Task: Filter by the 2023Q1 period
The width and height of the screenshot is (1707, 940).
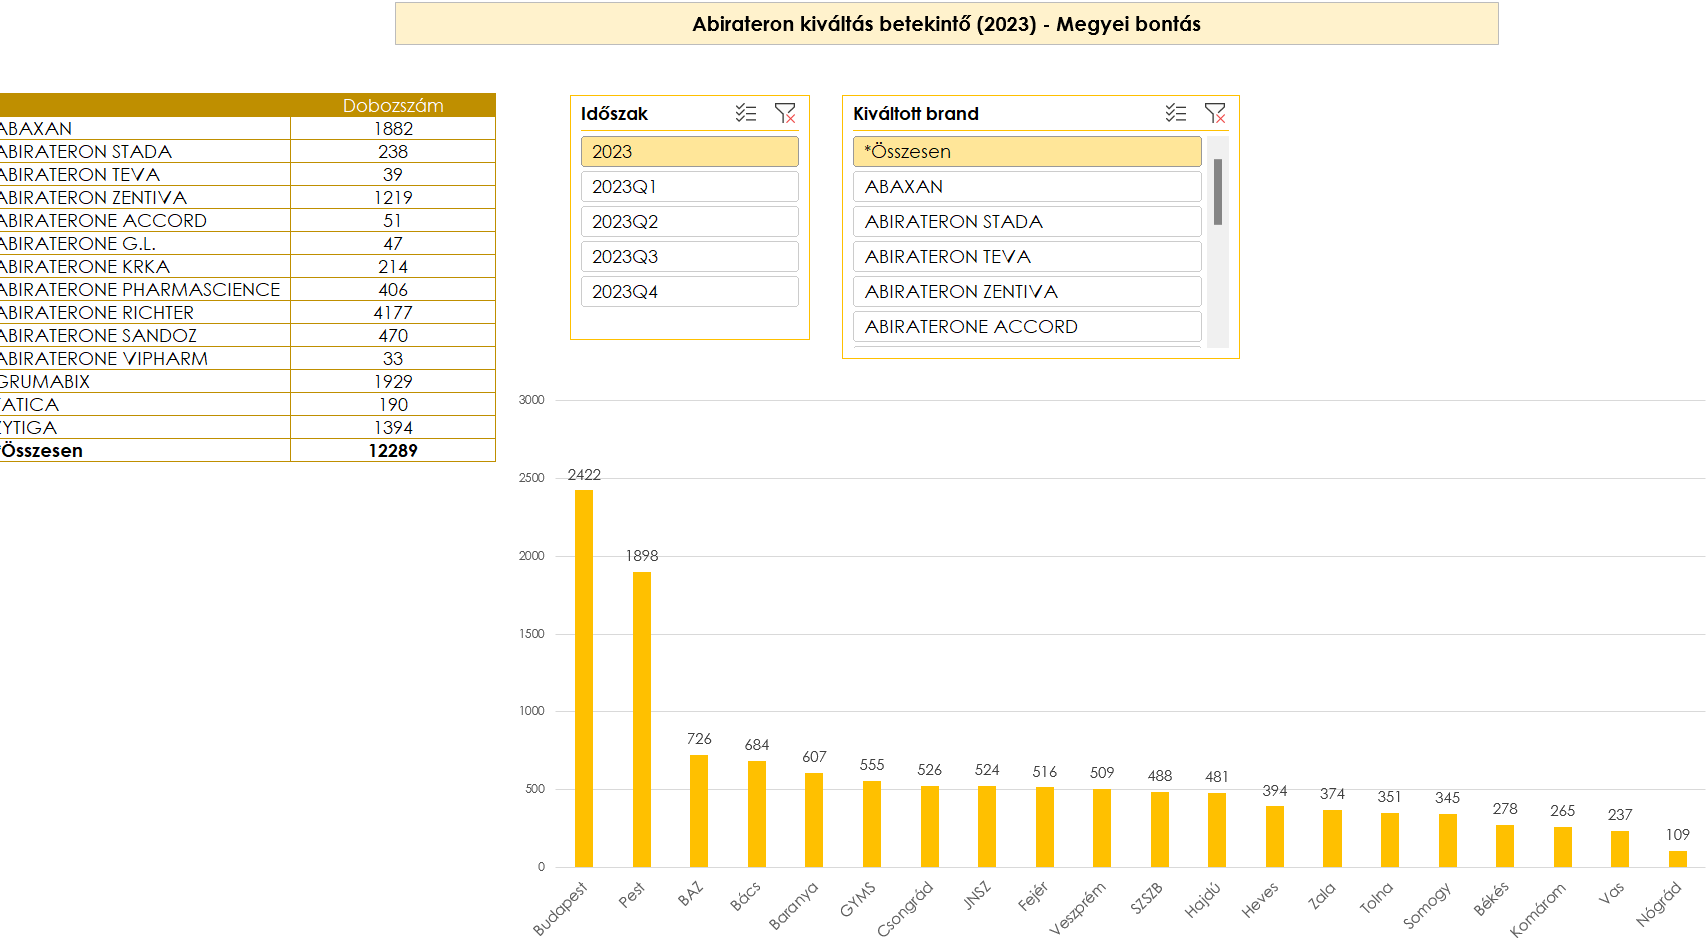Action: 689,187
